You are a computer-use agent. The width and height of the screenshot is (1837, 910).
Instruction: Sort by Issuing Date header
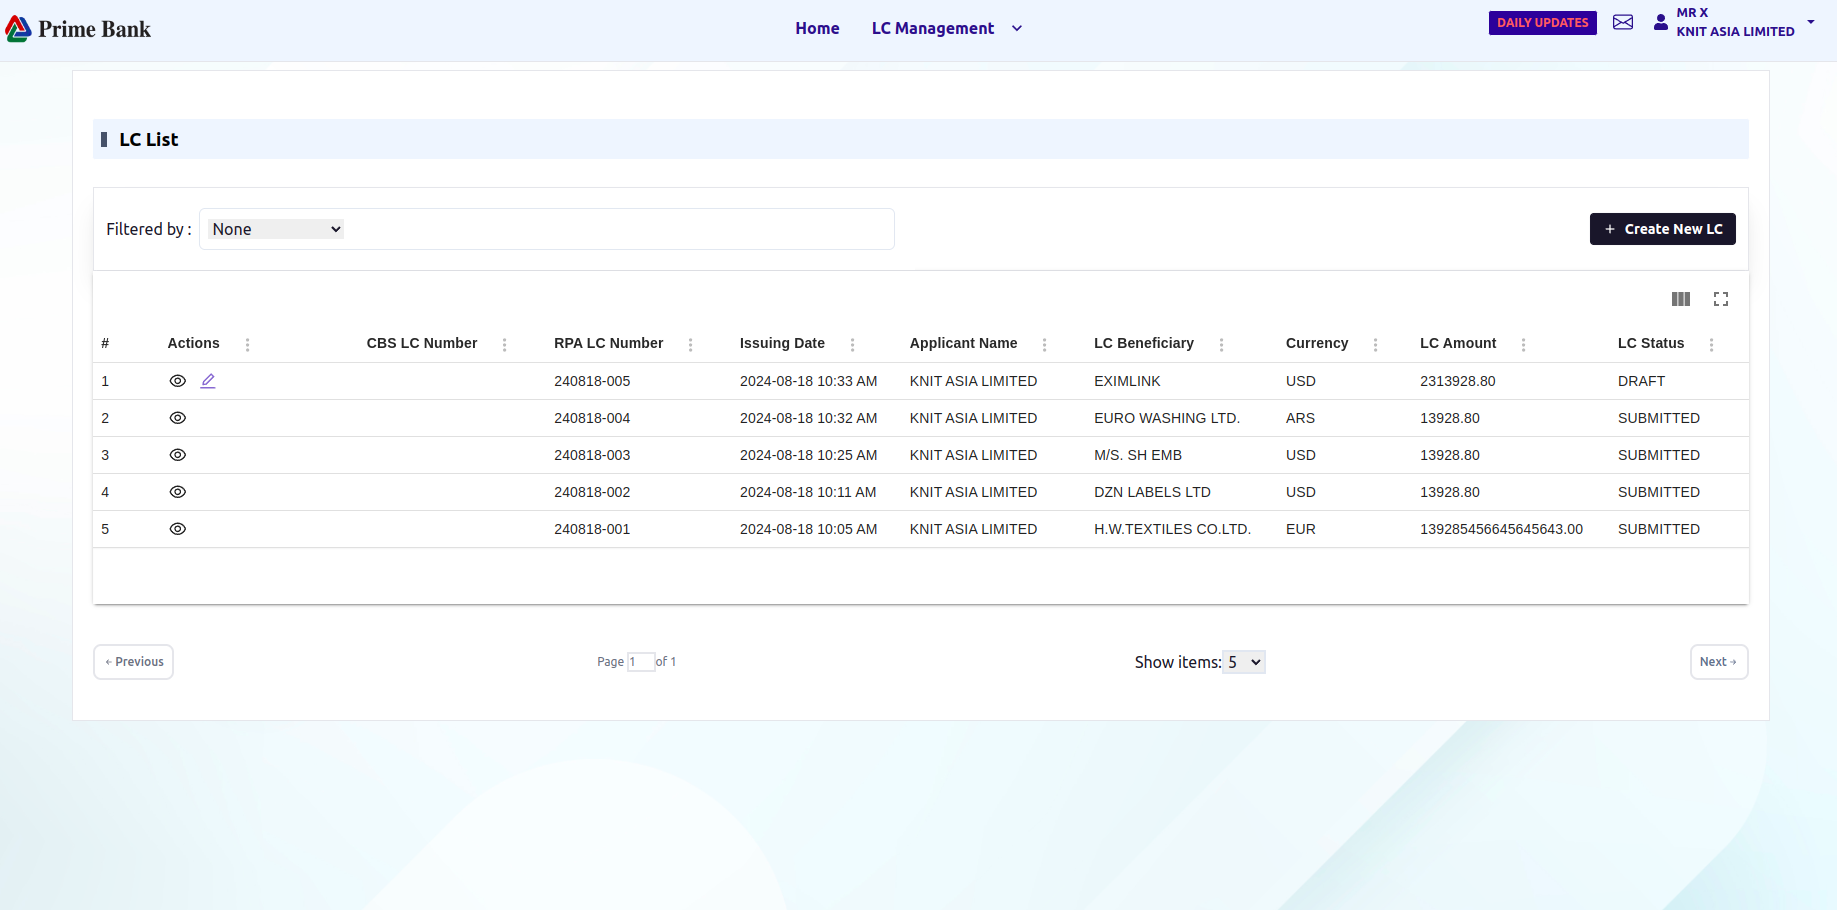click(x=782, y=343)
